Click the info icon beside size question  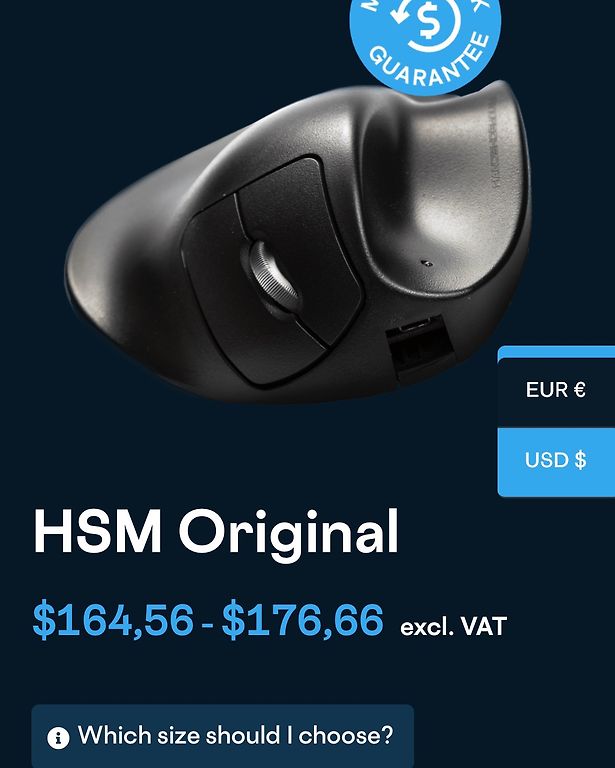point(58,737)
